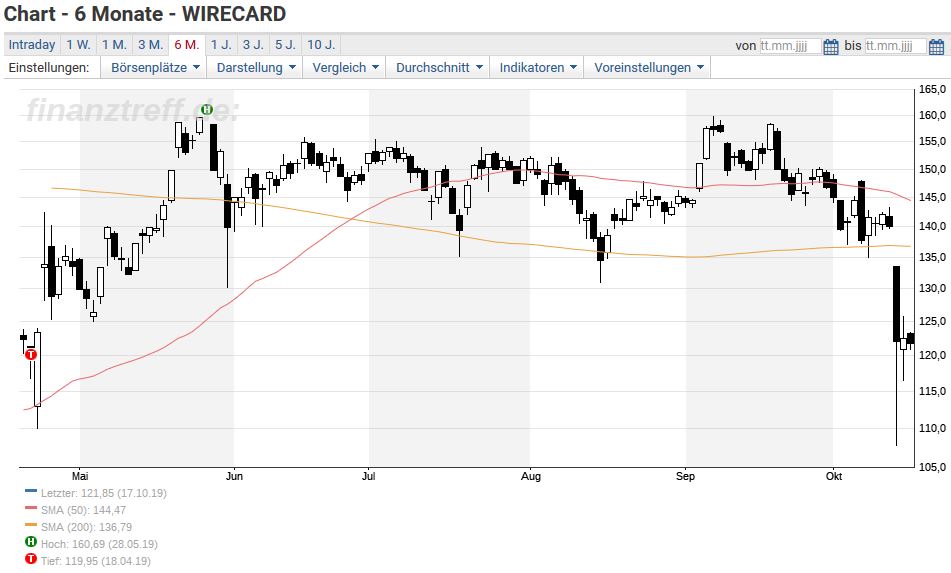Click the green H high marker on chart
Image resolution: width=951 pixels, height=573 pixels.
pos(207,110)
